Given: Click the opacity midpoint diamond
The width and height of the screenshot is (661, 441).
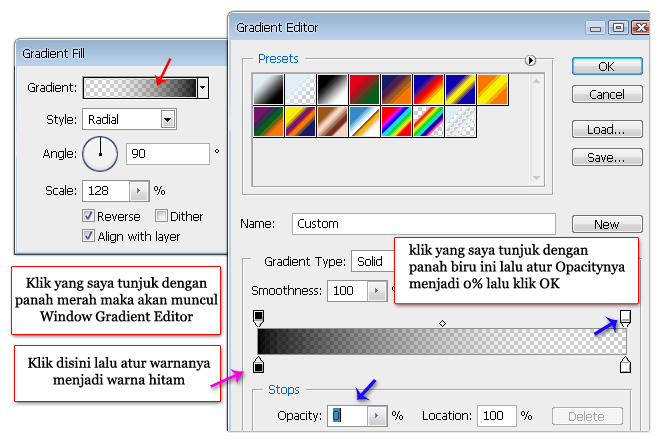Looking at the screenshot, I should (x=442, y=323).
